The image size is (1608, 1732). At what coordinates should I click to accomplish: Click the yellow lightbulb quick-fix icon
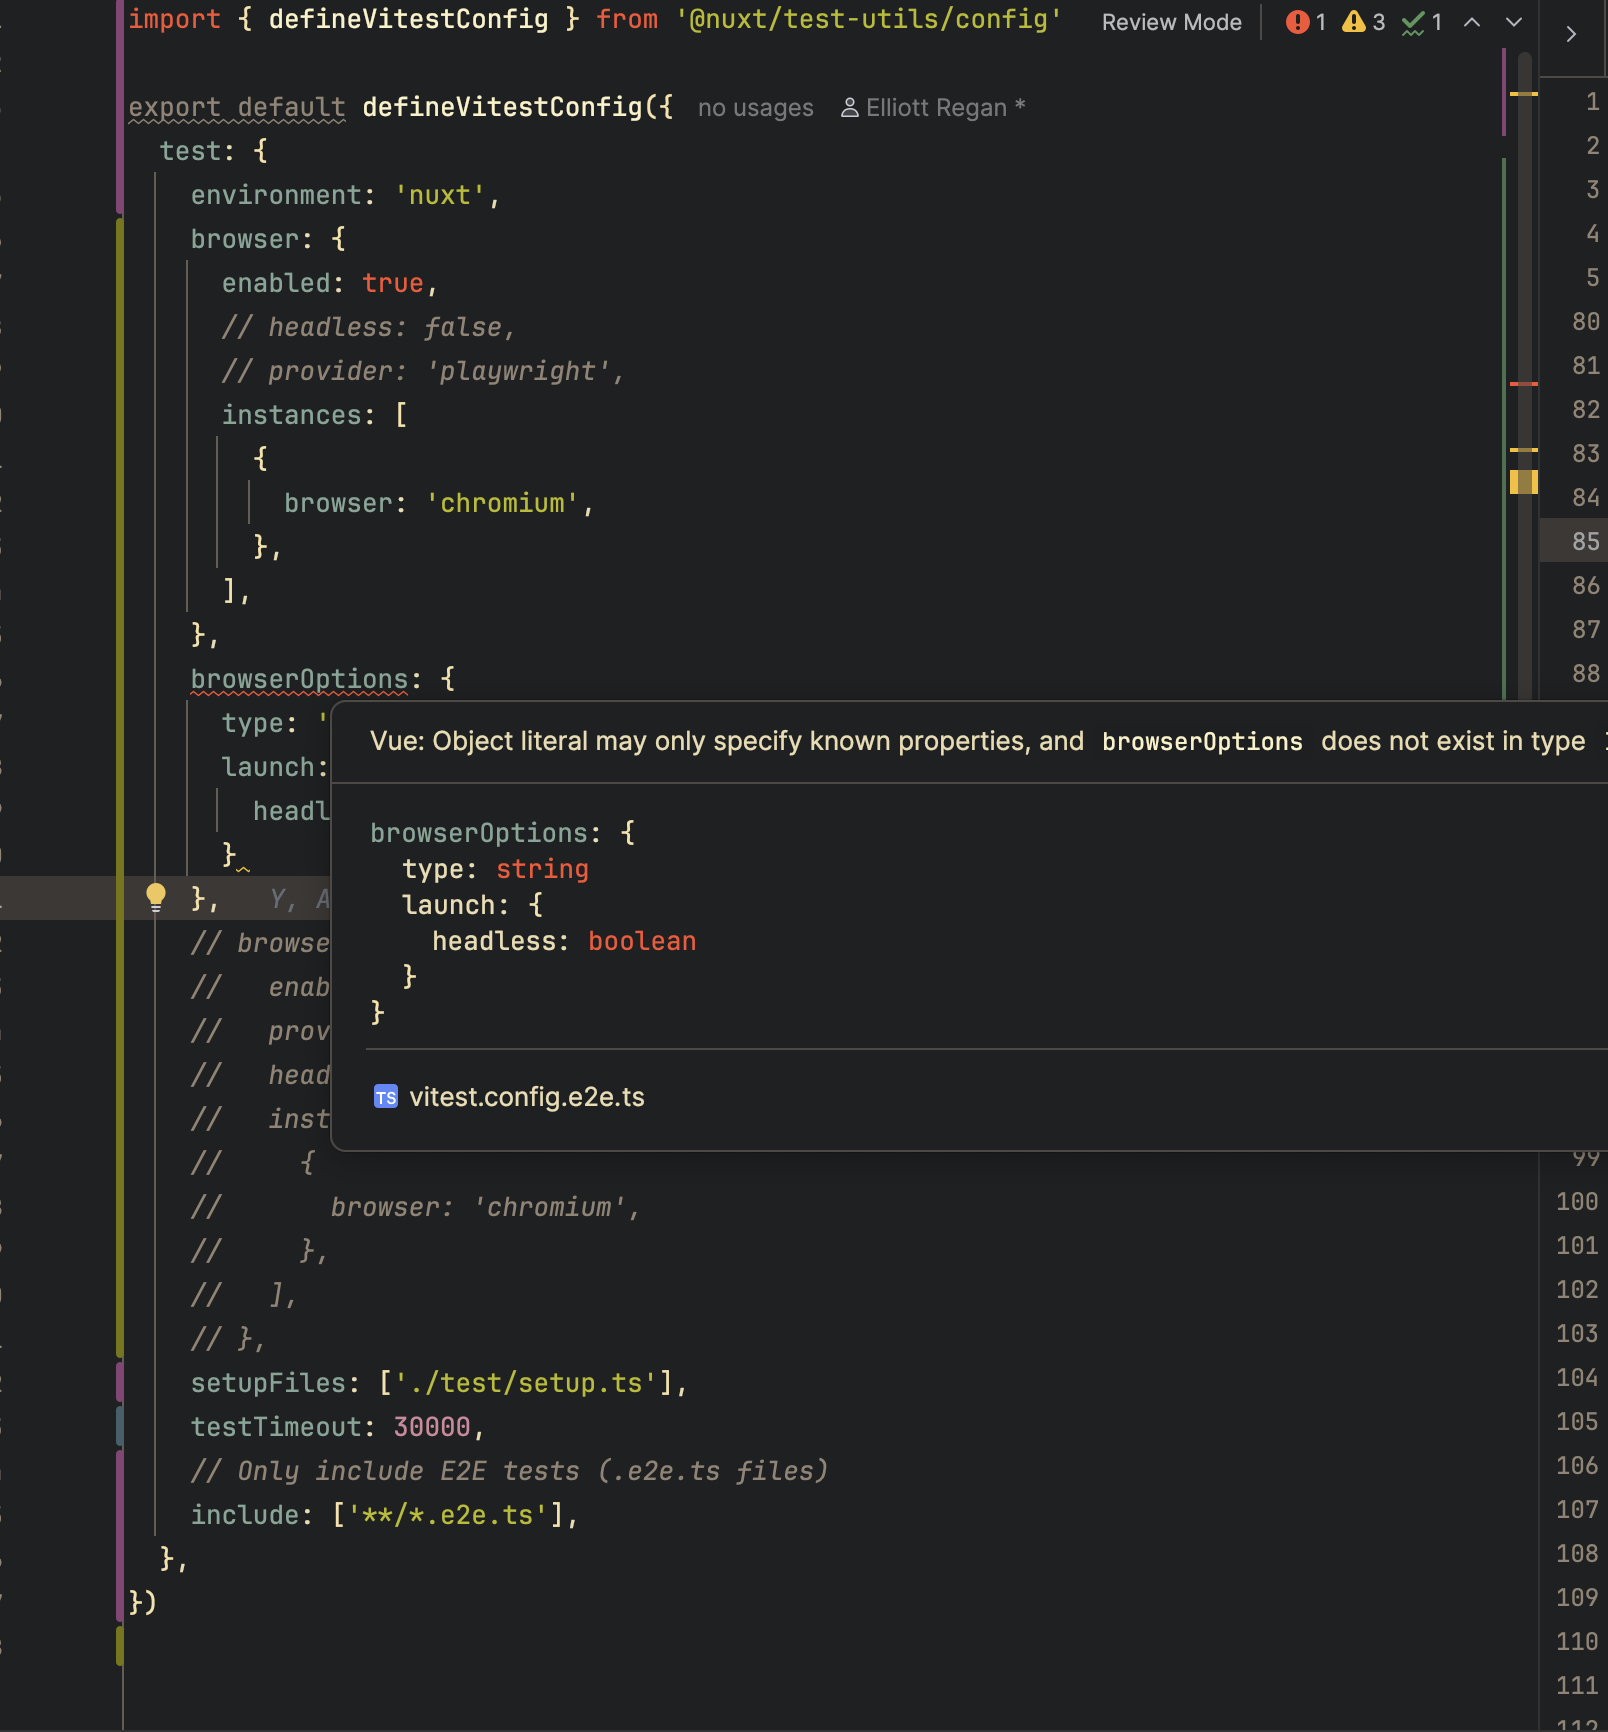[x=156, y=897]
